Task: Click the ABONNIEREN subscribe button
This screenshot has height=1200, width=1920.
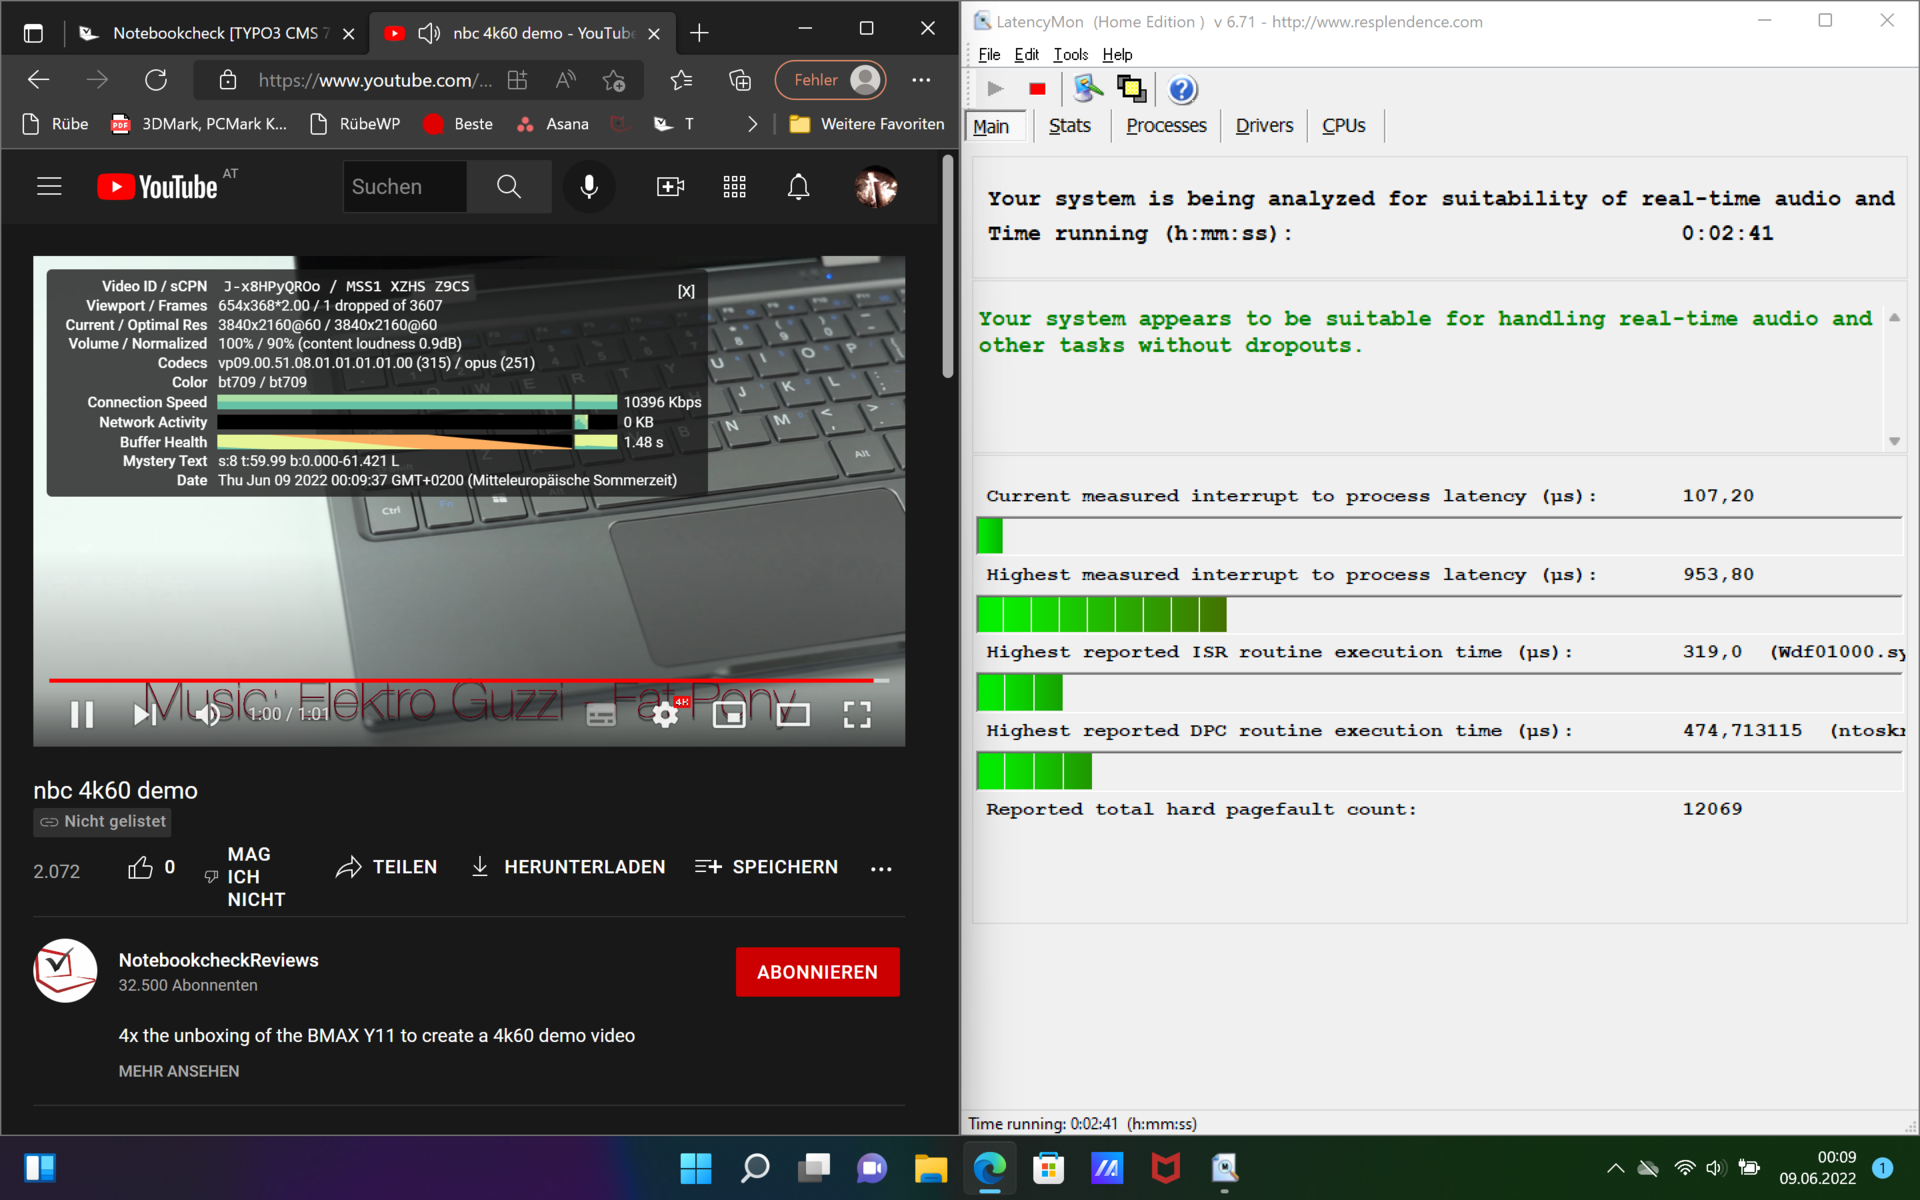Action: [817, 972]
